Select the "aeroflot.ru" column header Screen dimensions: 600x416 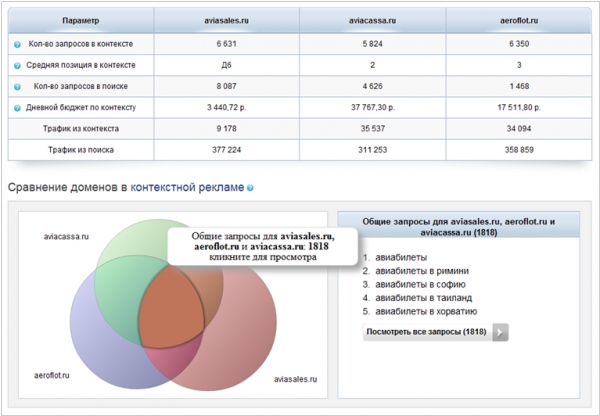[x=519, y=21]
